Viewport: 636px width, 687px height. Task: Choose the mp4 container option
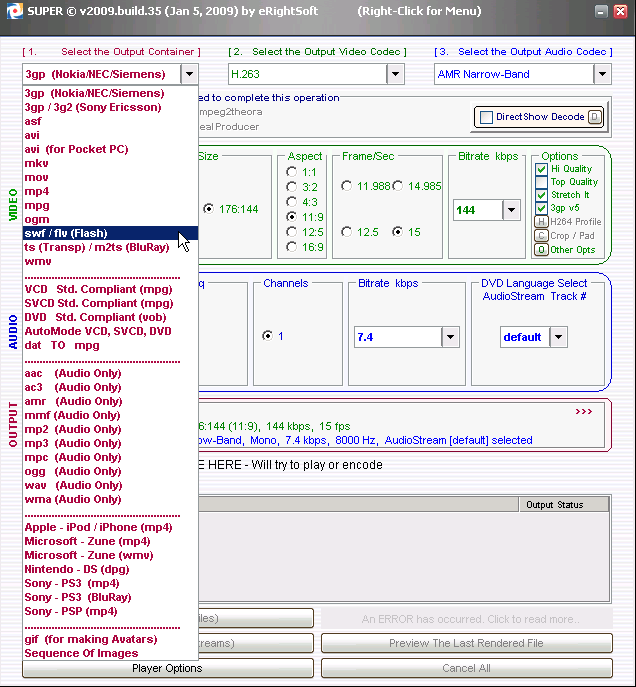[110, 191]
